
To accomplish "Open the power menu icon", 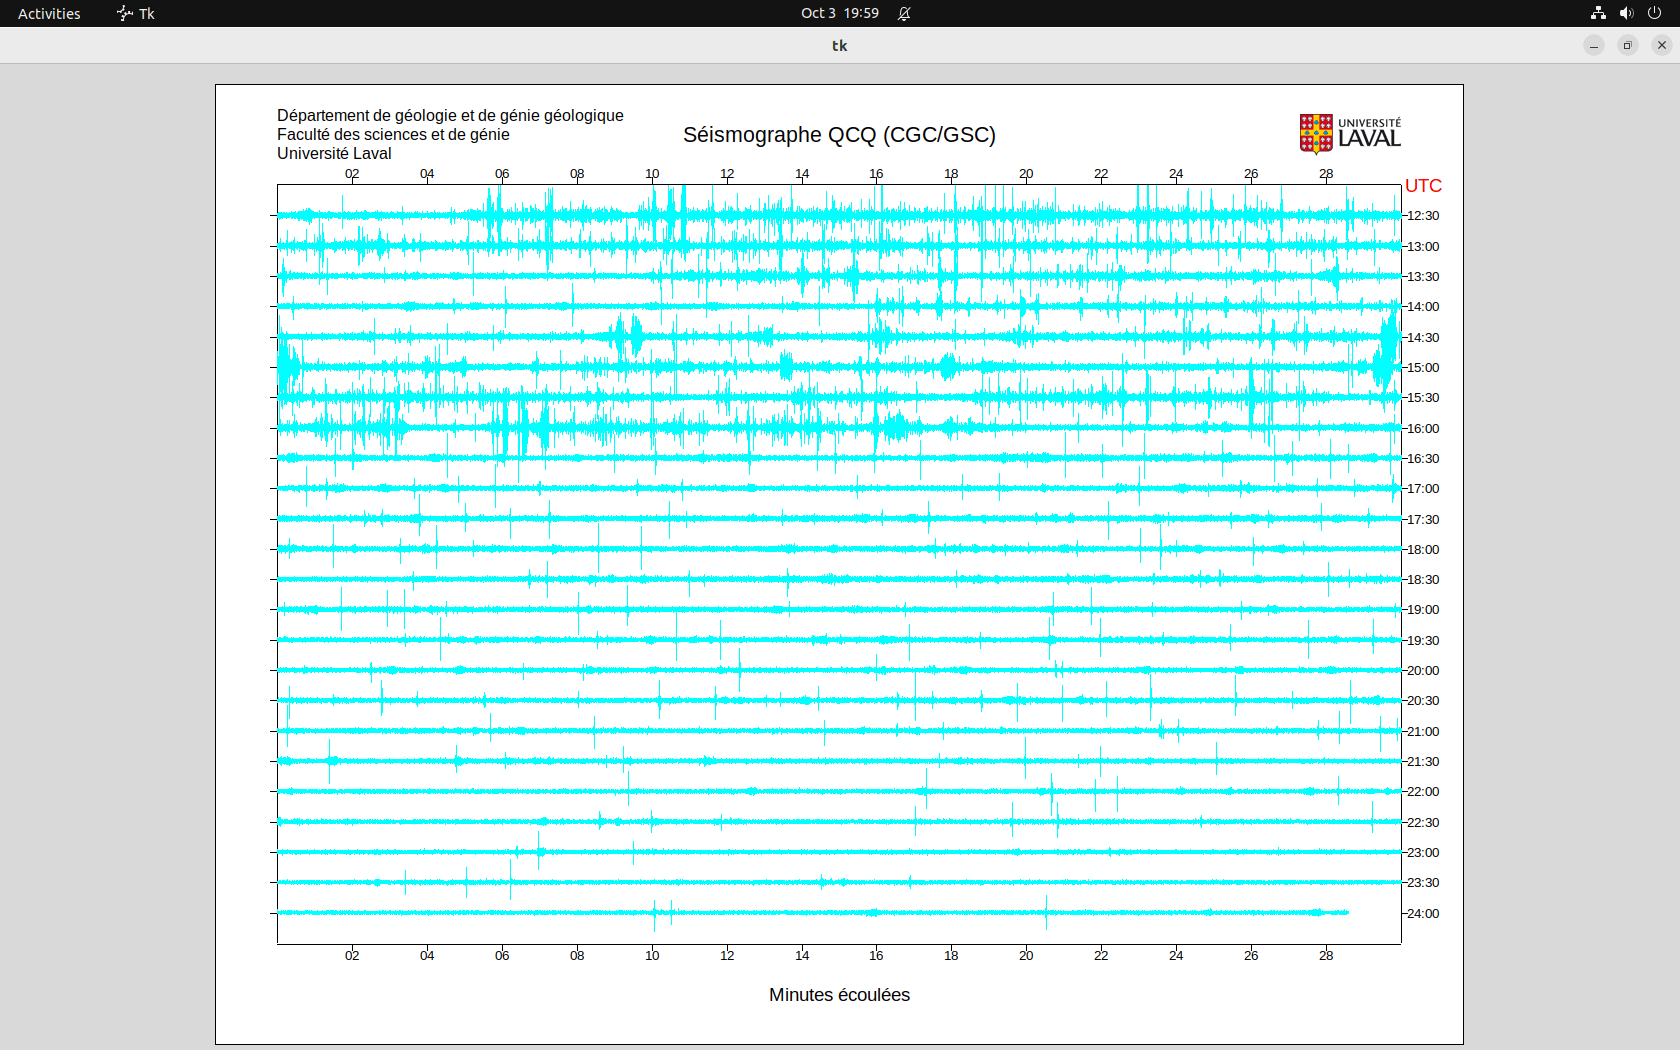I will [x=1654, y=13].
